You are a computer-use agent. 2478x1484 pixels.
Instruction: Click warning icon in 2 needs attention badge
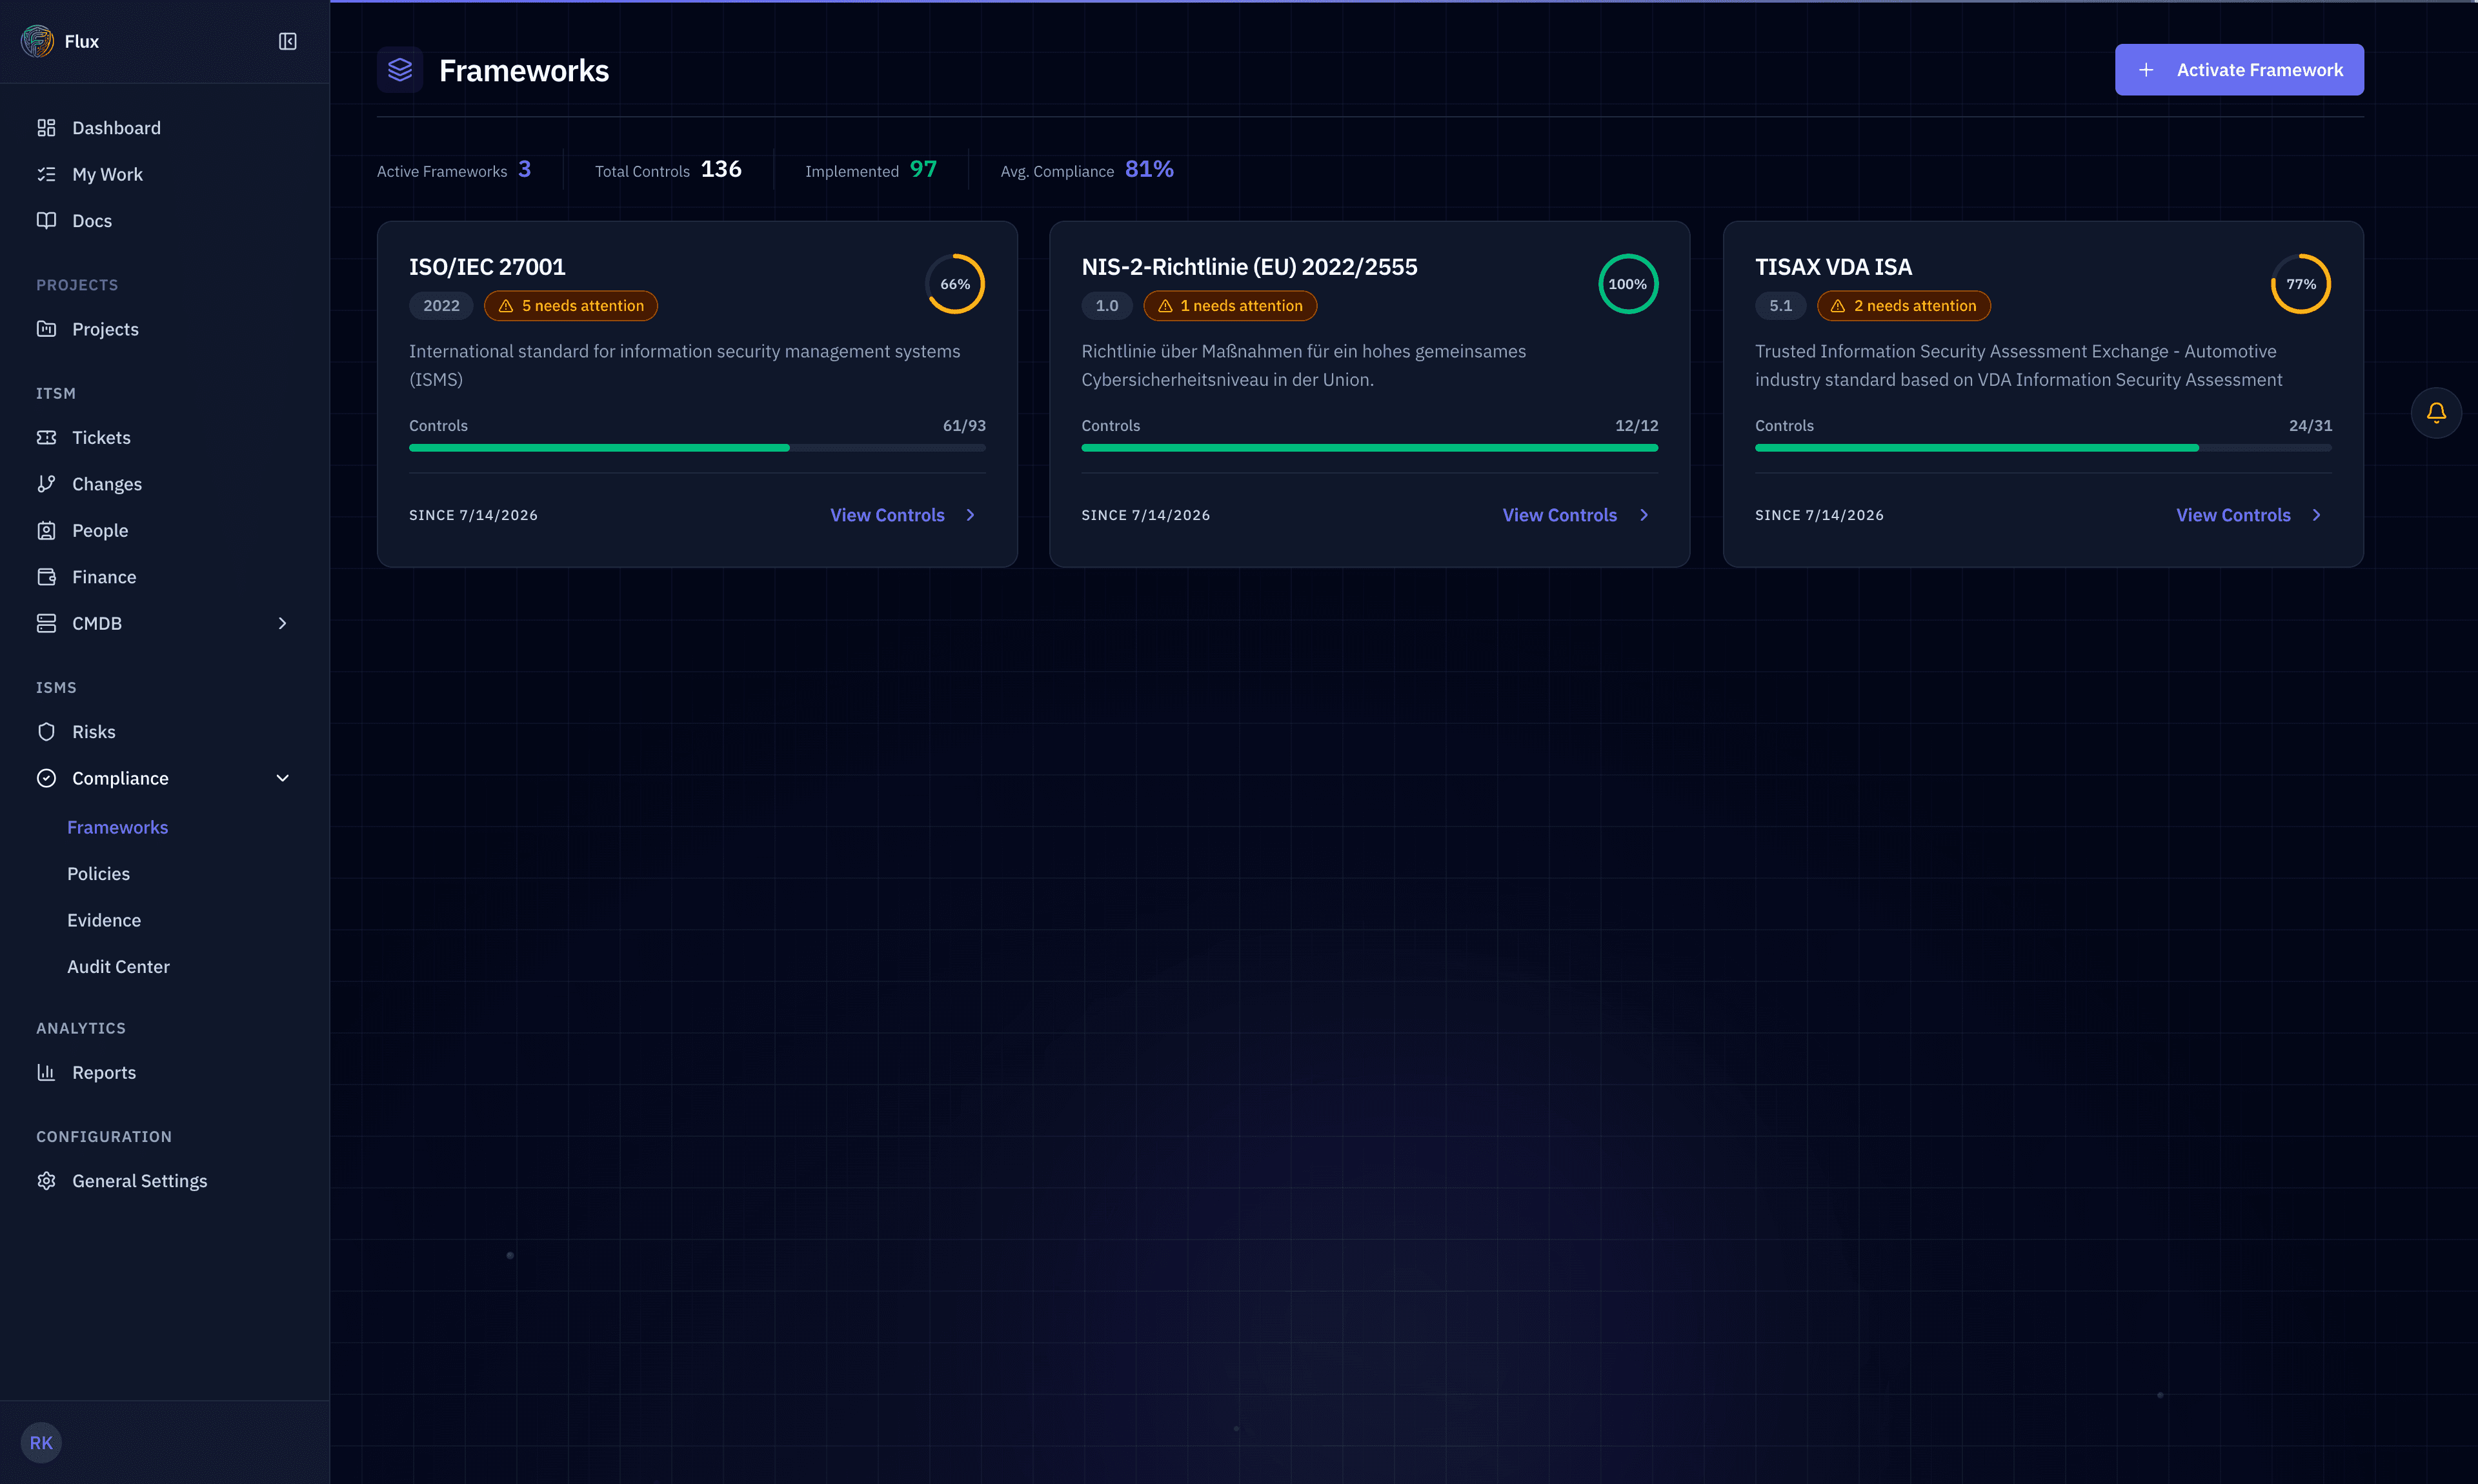[1838, 306]
